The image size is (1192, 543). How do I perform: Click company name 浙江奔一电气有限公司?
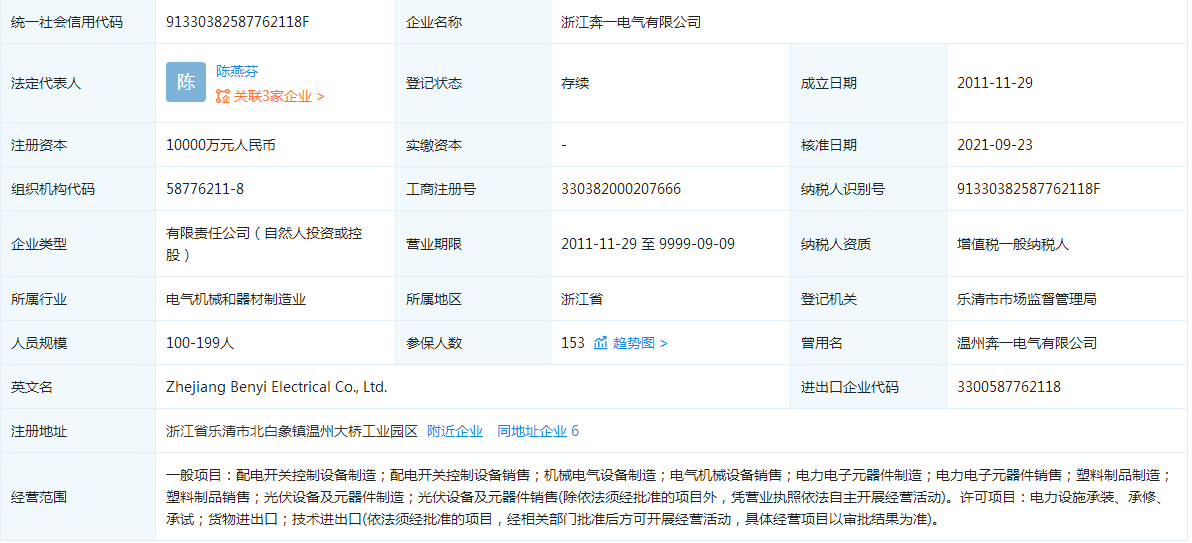[631, 22]
